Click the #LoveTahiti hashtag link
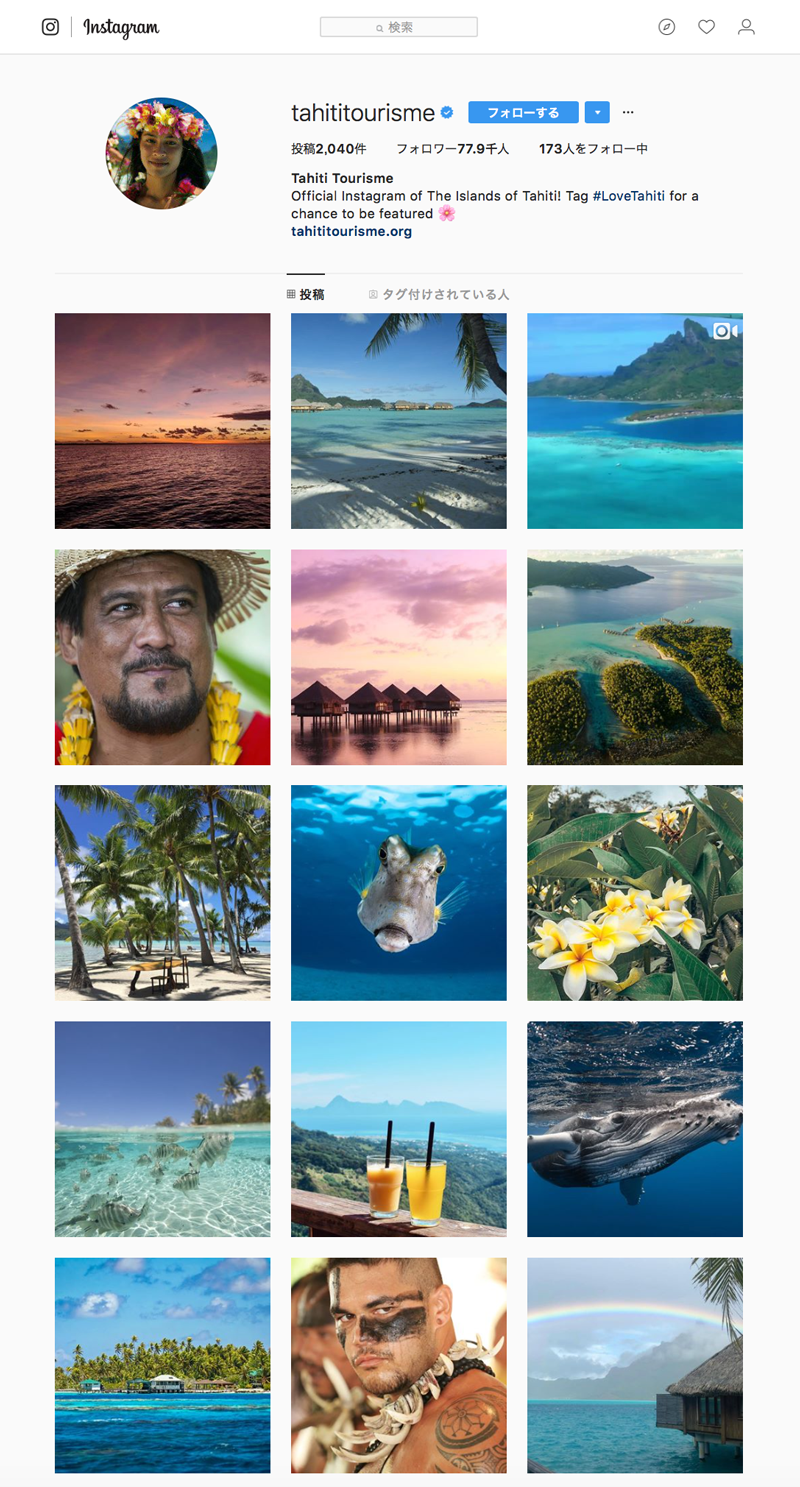 pyautogui.click(x=629, y=196)
